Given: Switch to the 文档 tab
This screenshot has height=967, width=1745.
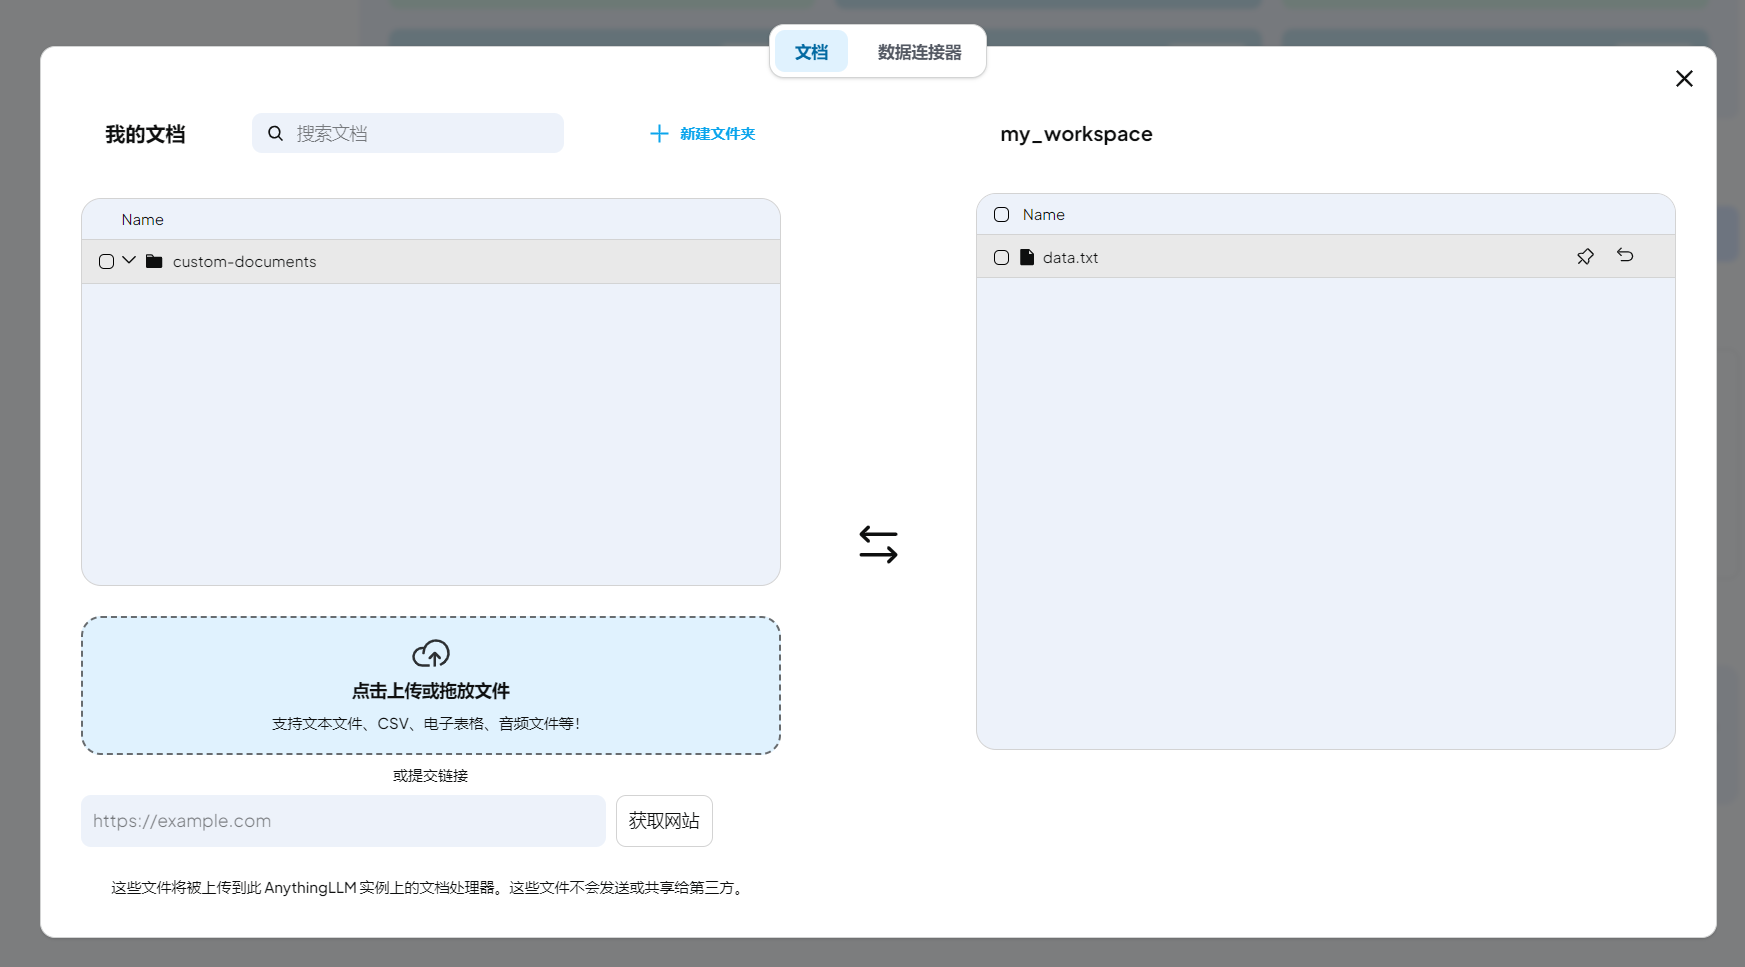Looking at the screenshot, I should tap(811, 52).
